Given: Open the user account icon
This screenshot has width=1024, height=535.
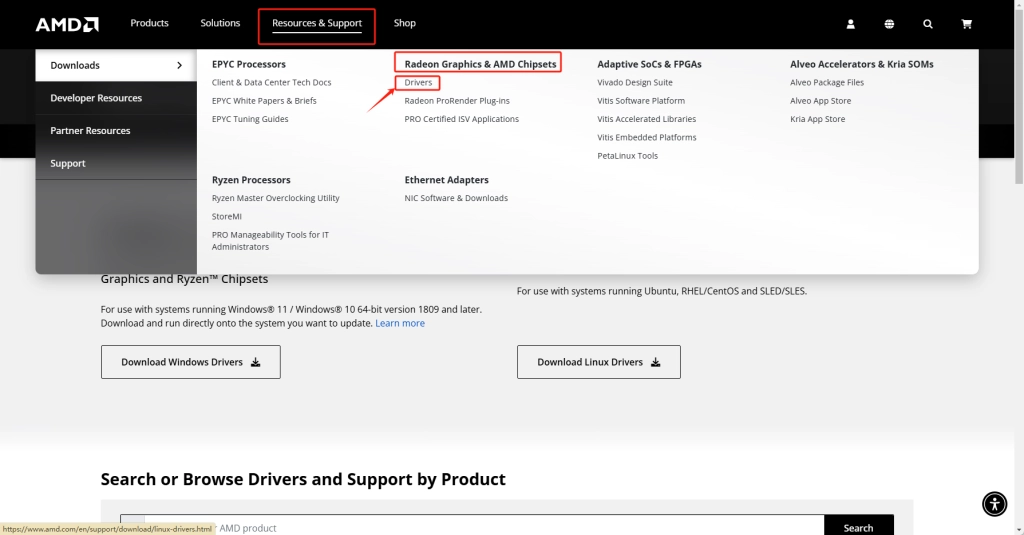Looking at the screenshot, I should (x=850, y=24).
